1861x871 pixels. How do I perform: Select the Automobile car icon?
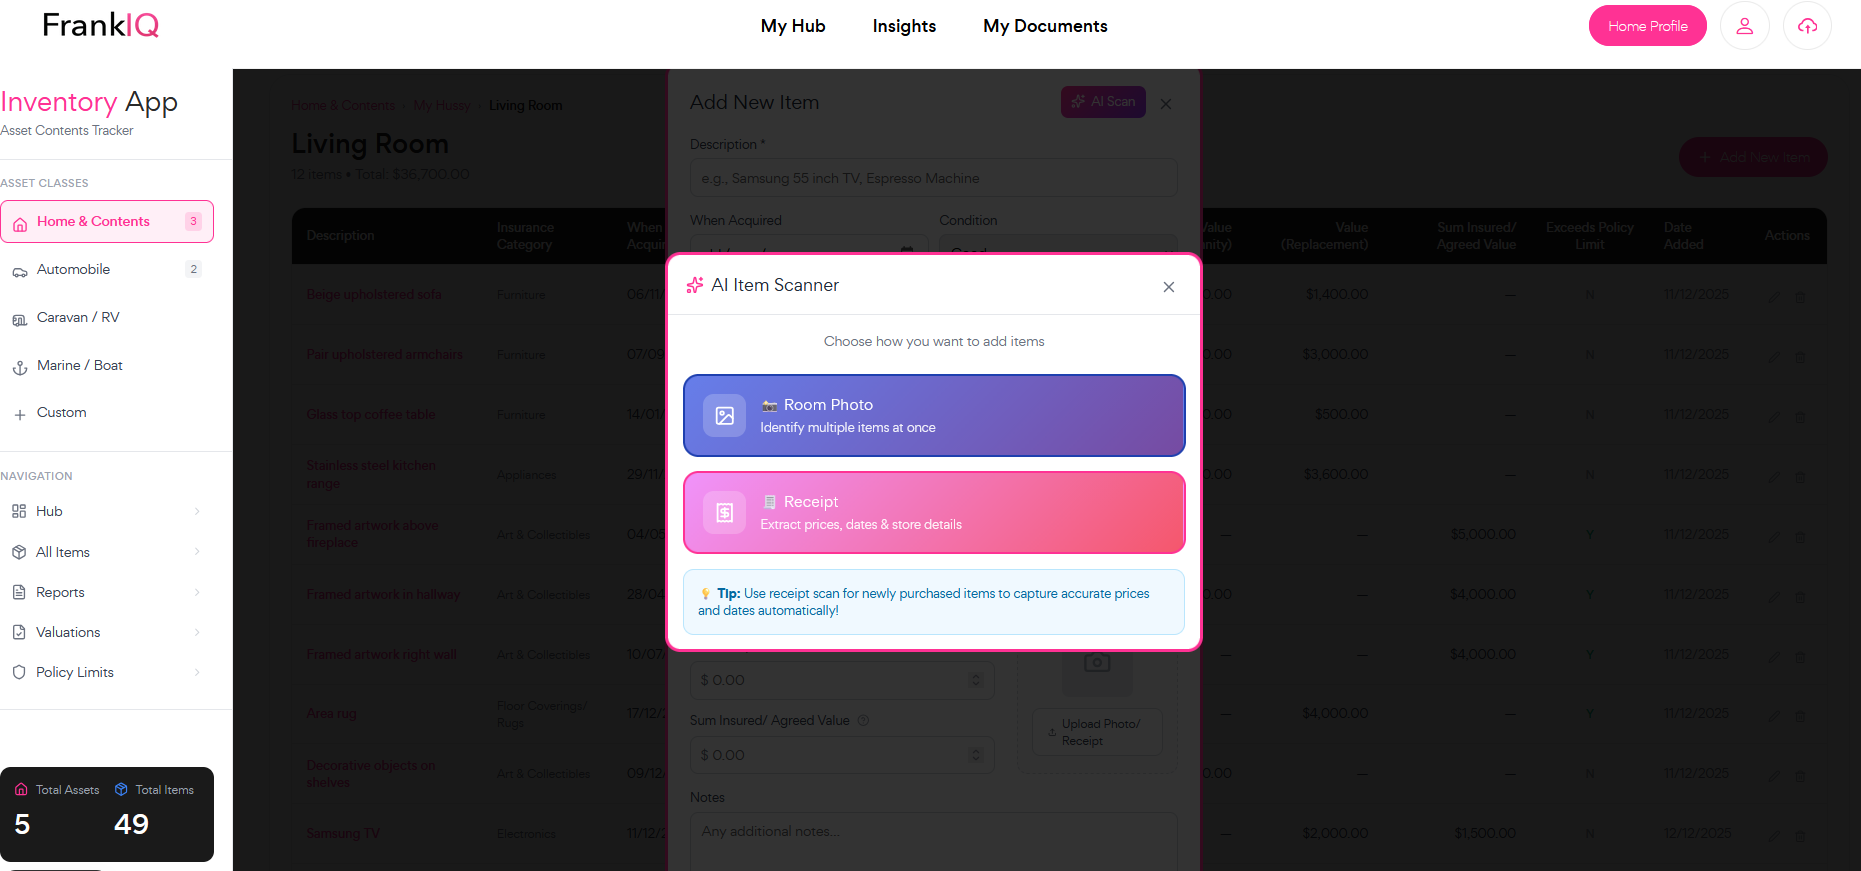click(x=20, y=269)
